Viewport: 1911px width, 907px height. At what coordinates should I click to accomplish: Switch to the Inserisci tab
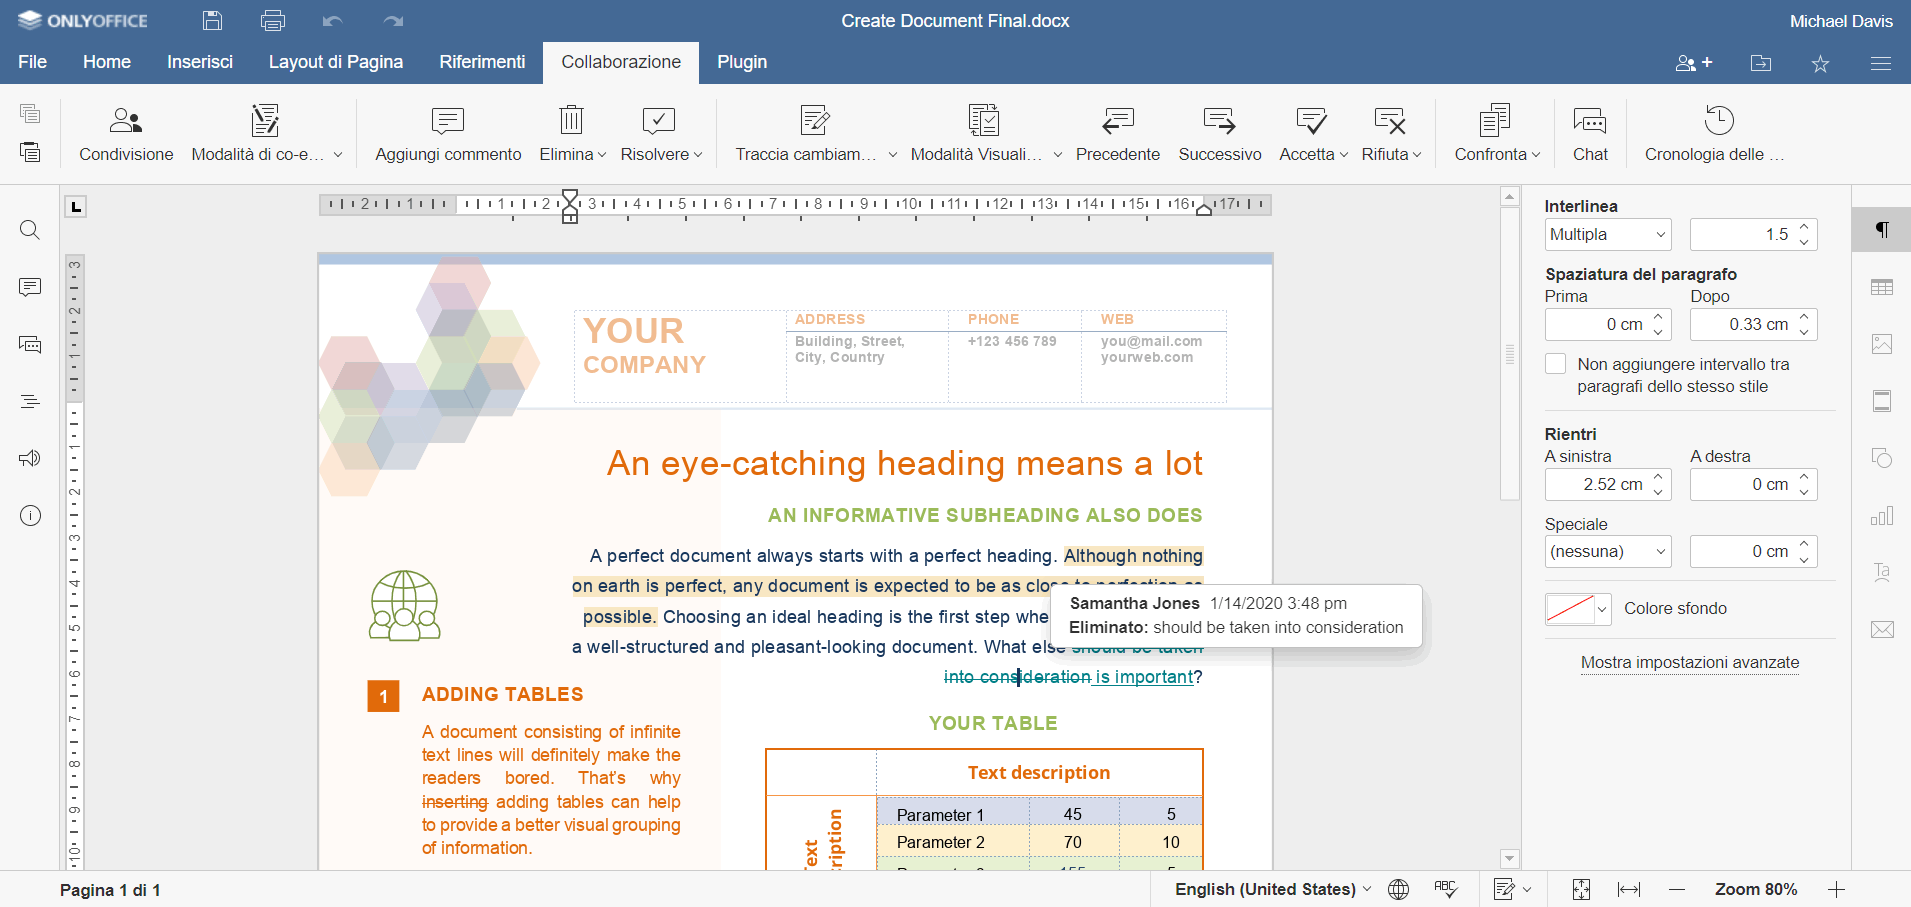(x=200, y=62)
